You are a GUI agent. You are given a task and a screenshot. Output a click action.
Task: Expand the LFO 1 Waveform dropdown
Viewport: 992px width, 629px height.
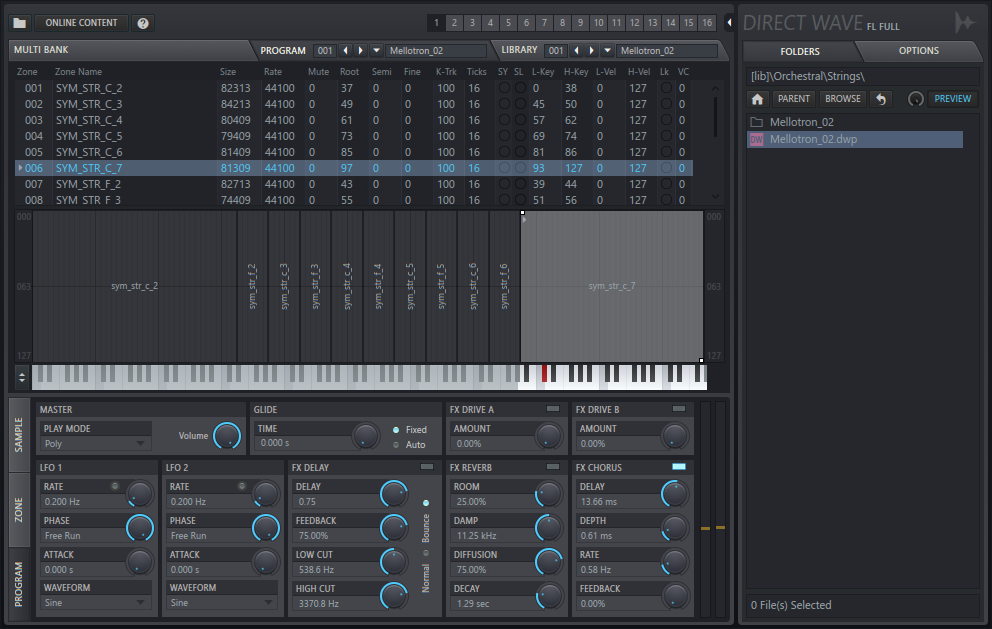pos(95,603)
